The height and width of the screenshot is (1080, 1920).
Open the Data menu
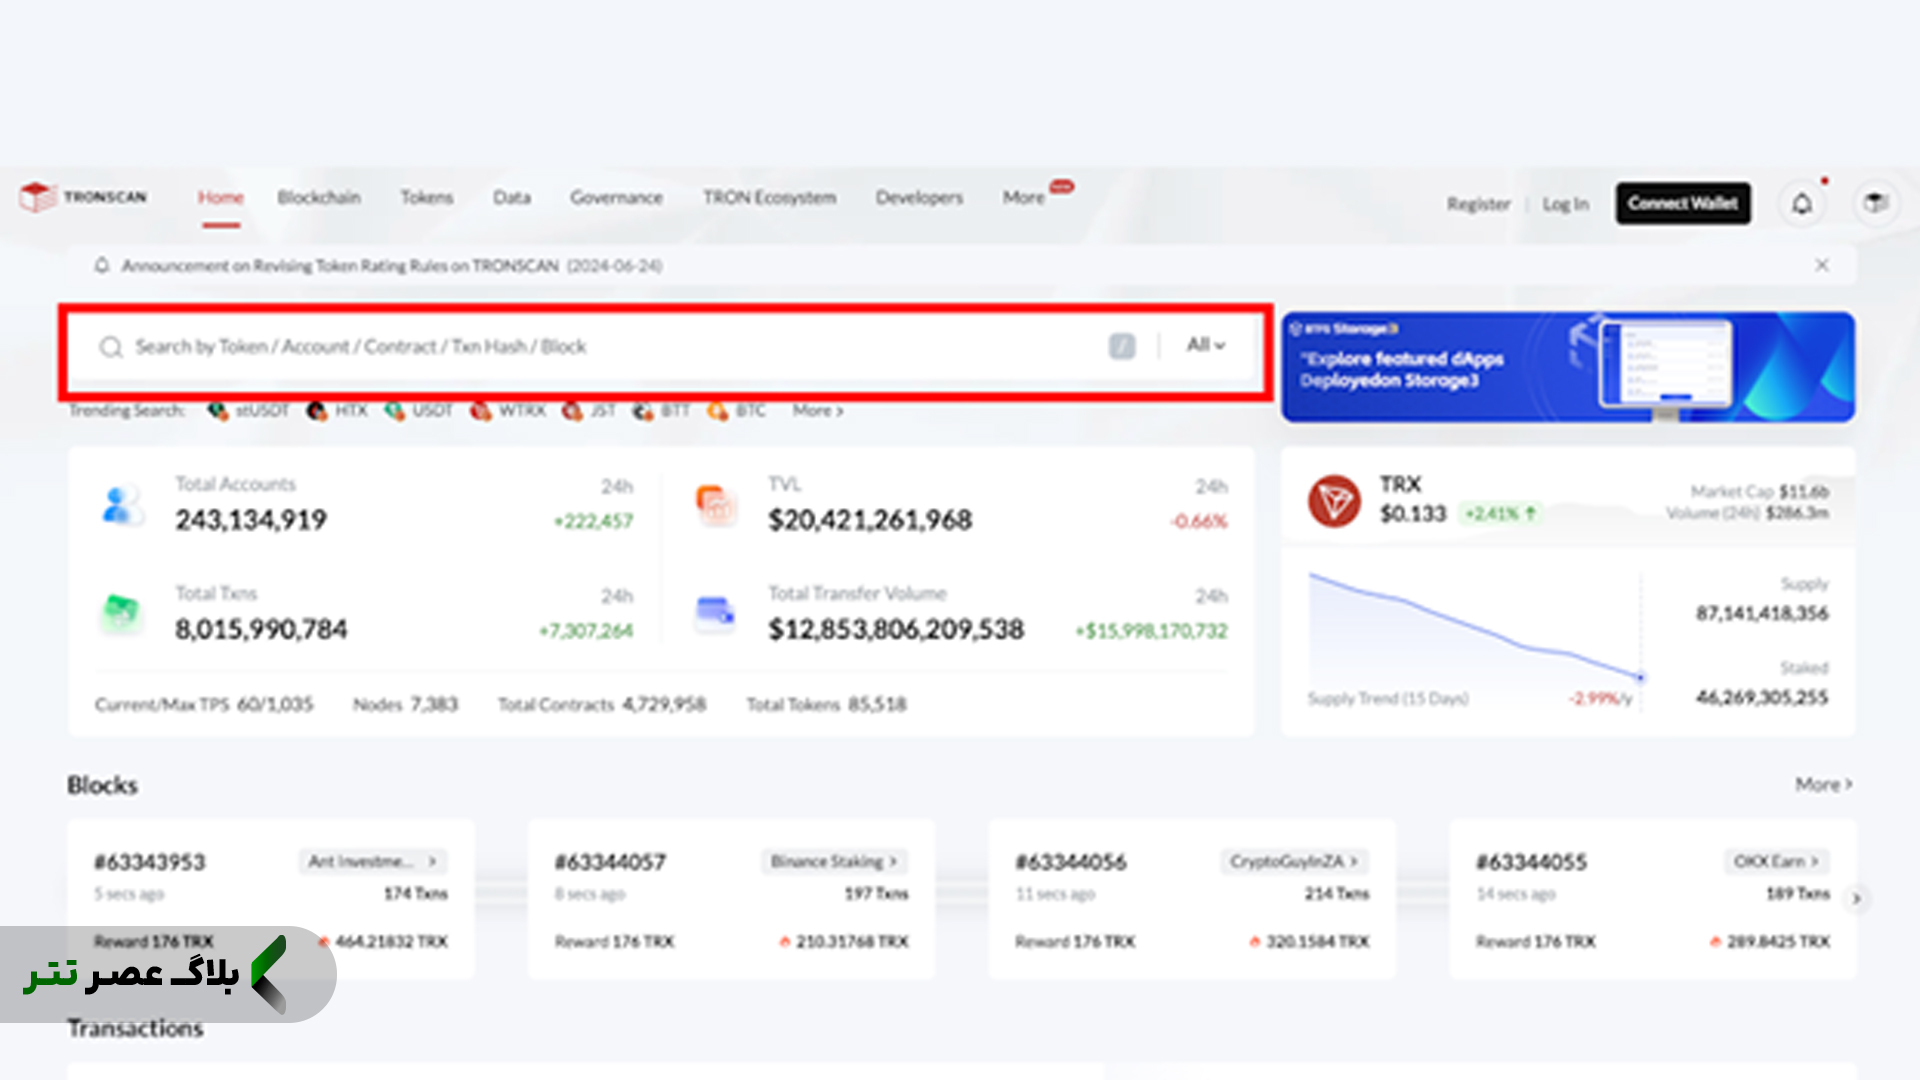(x=512, y=198)
